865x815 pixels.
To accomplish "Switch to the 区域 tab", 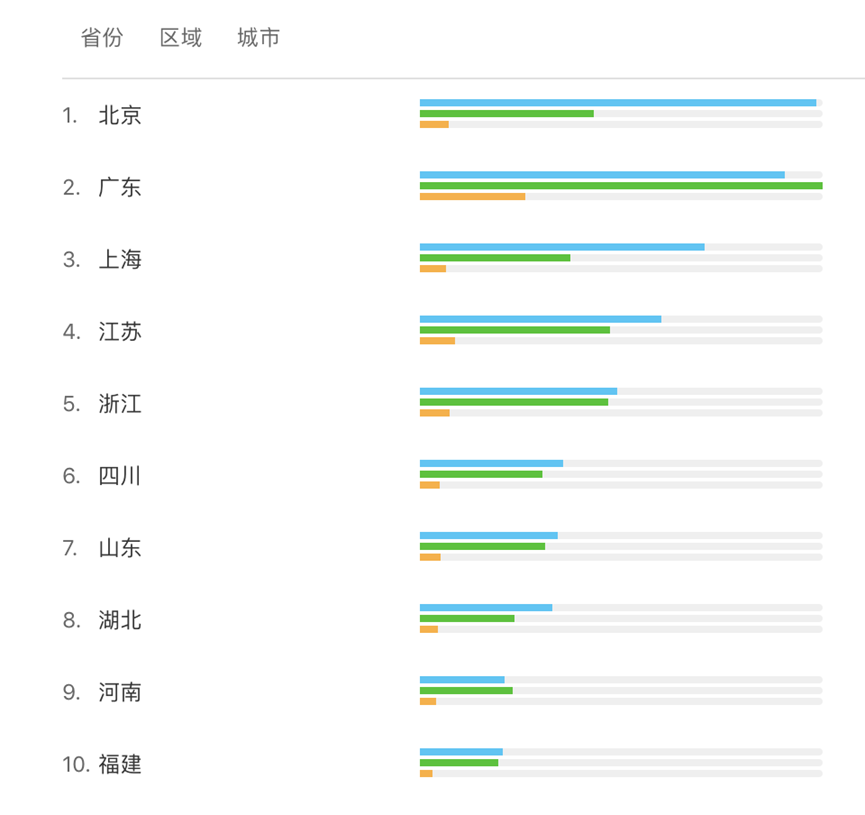I will pos(180,38).
